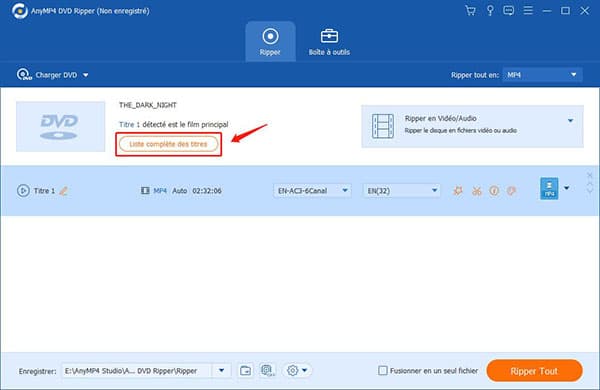The height and width of the screenshot is (390, 600).
Task: Expand the Ripper en Vidéo/Audio mode dropdown
Action: (x=571, y=121)
